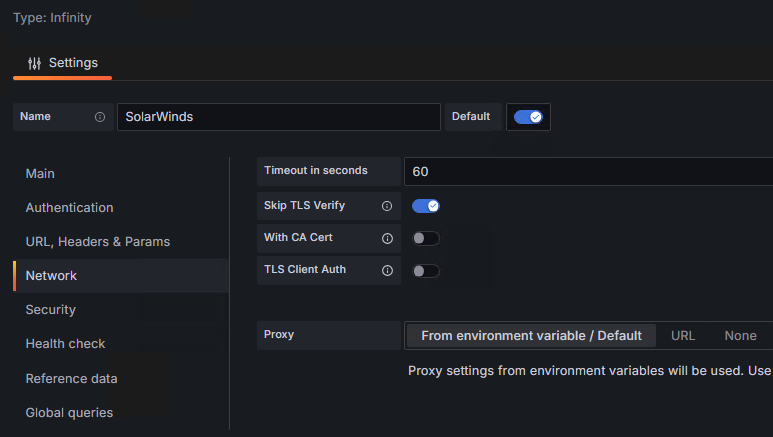Click the With CA Cert info icon

[387, 239]
